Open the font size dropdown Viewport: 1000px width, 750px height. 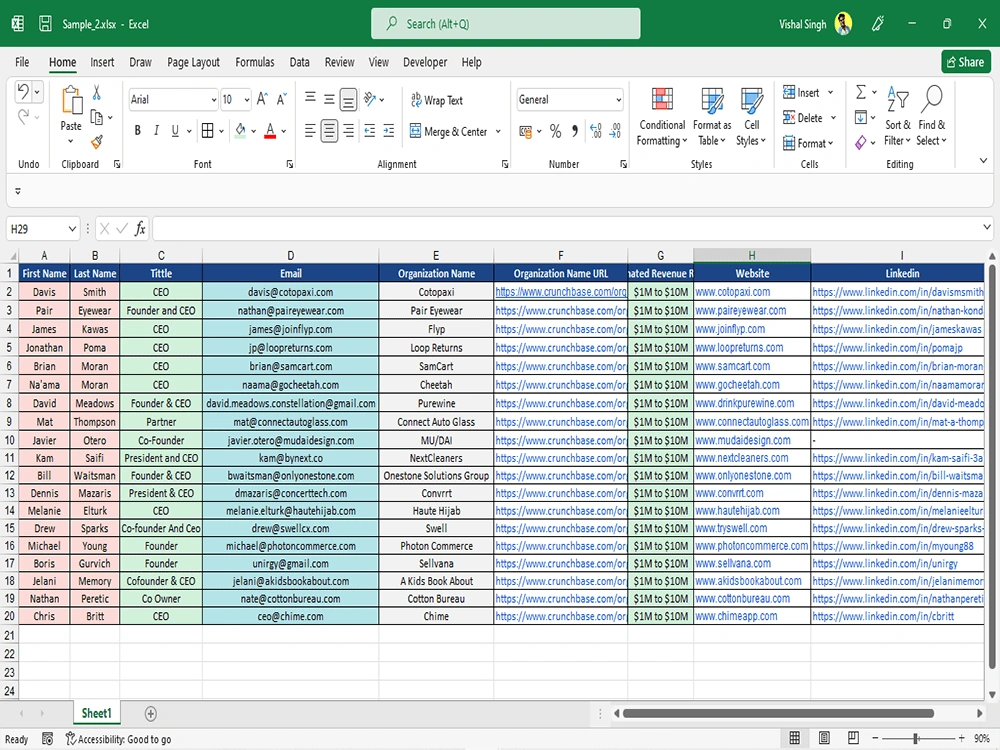[247, 100]
